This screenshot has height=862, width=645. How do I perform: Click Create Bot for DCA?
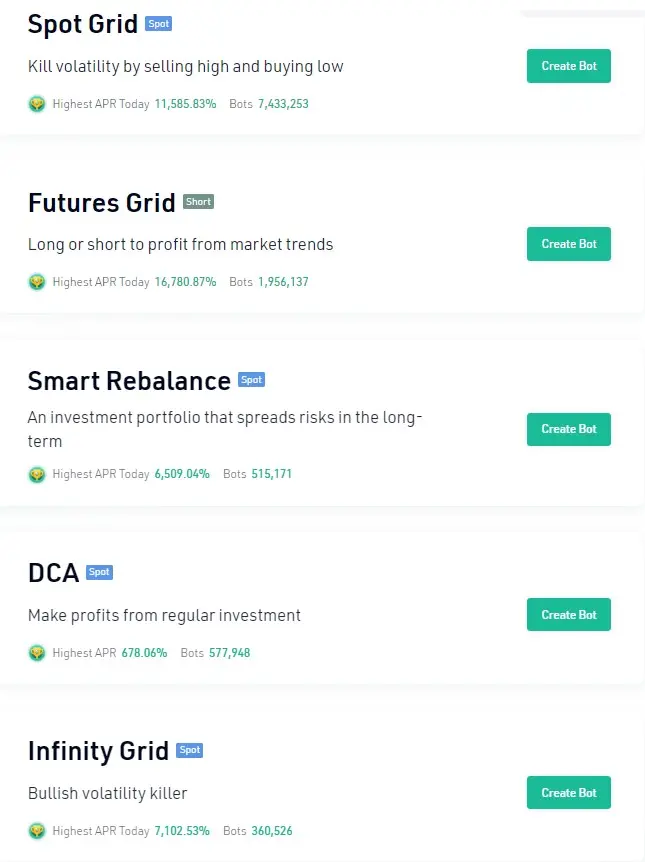tap(569, 615)
